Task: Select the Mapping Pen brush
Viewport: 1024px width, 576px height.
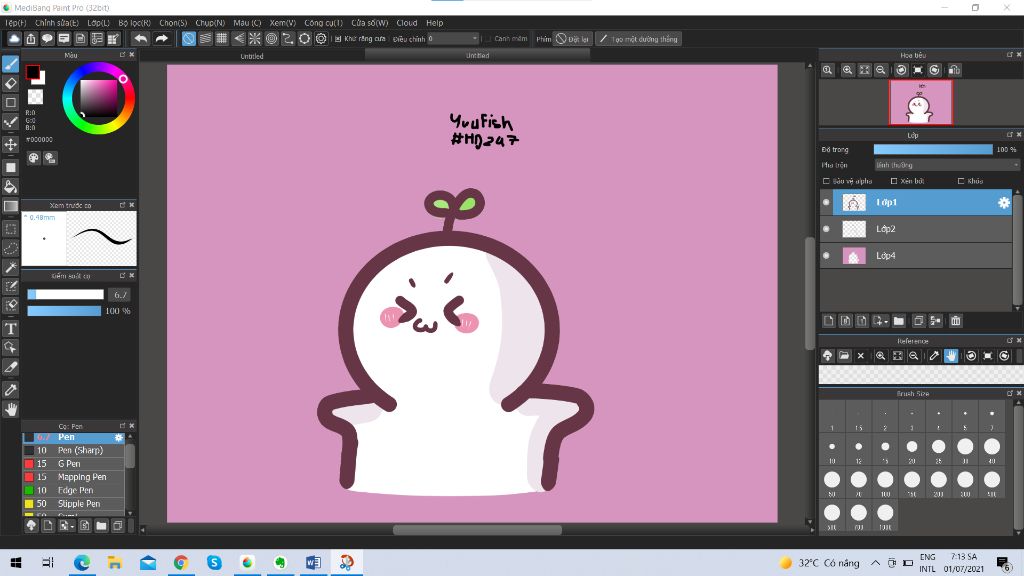Action: (x=73, y=477)
